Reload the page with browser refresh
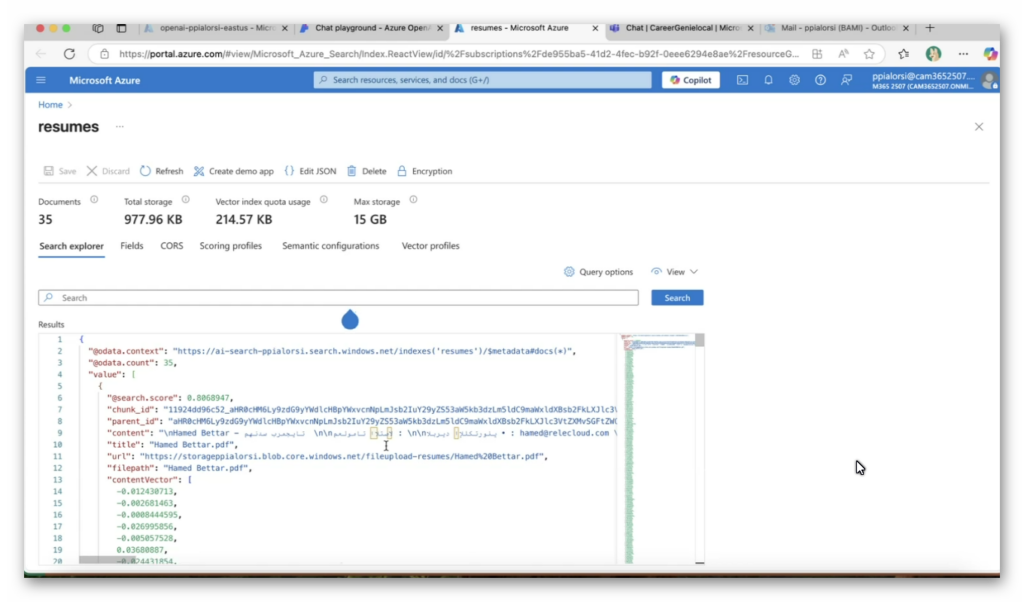Screen dimensions: 1024x602 pyautogui.click(x=69, y=54)
